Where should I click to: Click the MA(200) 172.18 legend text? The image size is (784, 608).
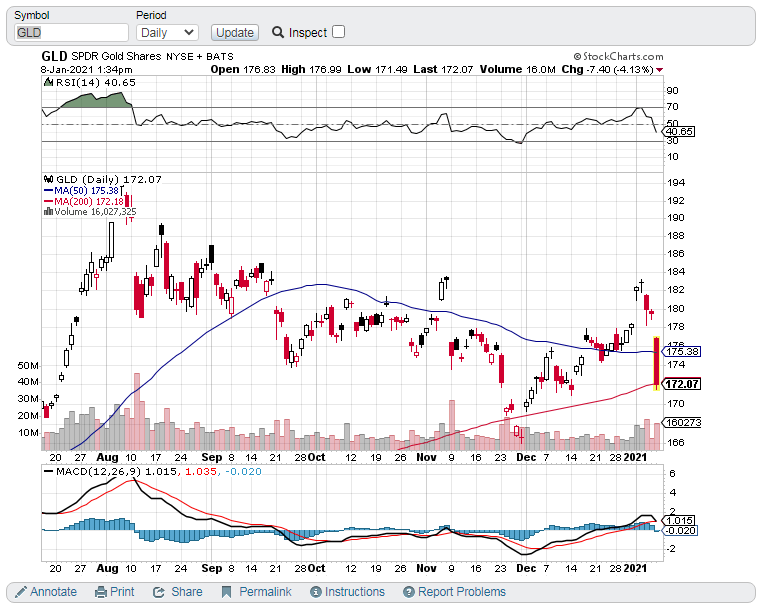[88, 202]
